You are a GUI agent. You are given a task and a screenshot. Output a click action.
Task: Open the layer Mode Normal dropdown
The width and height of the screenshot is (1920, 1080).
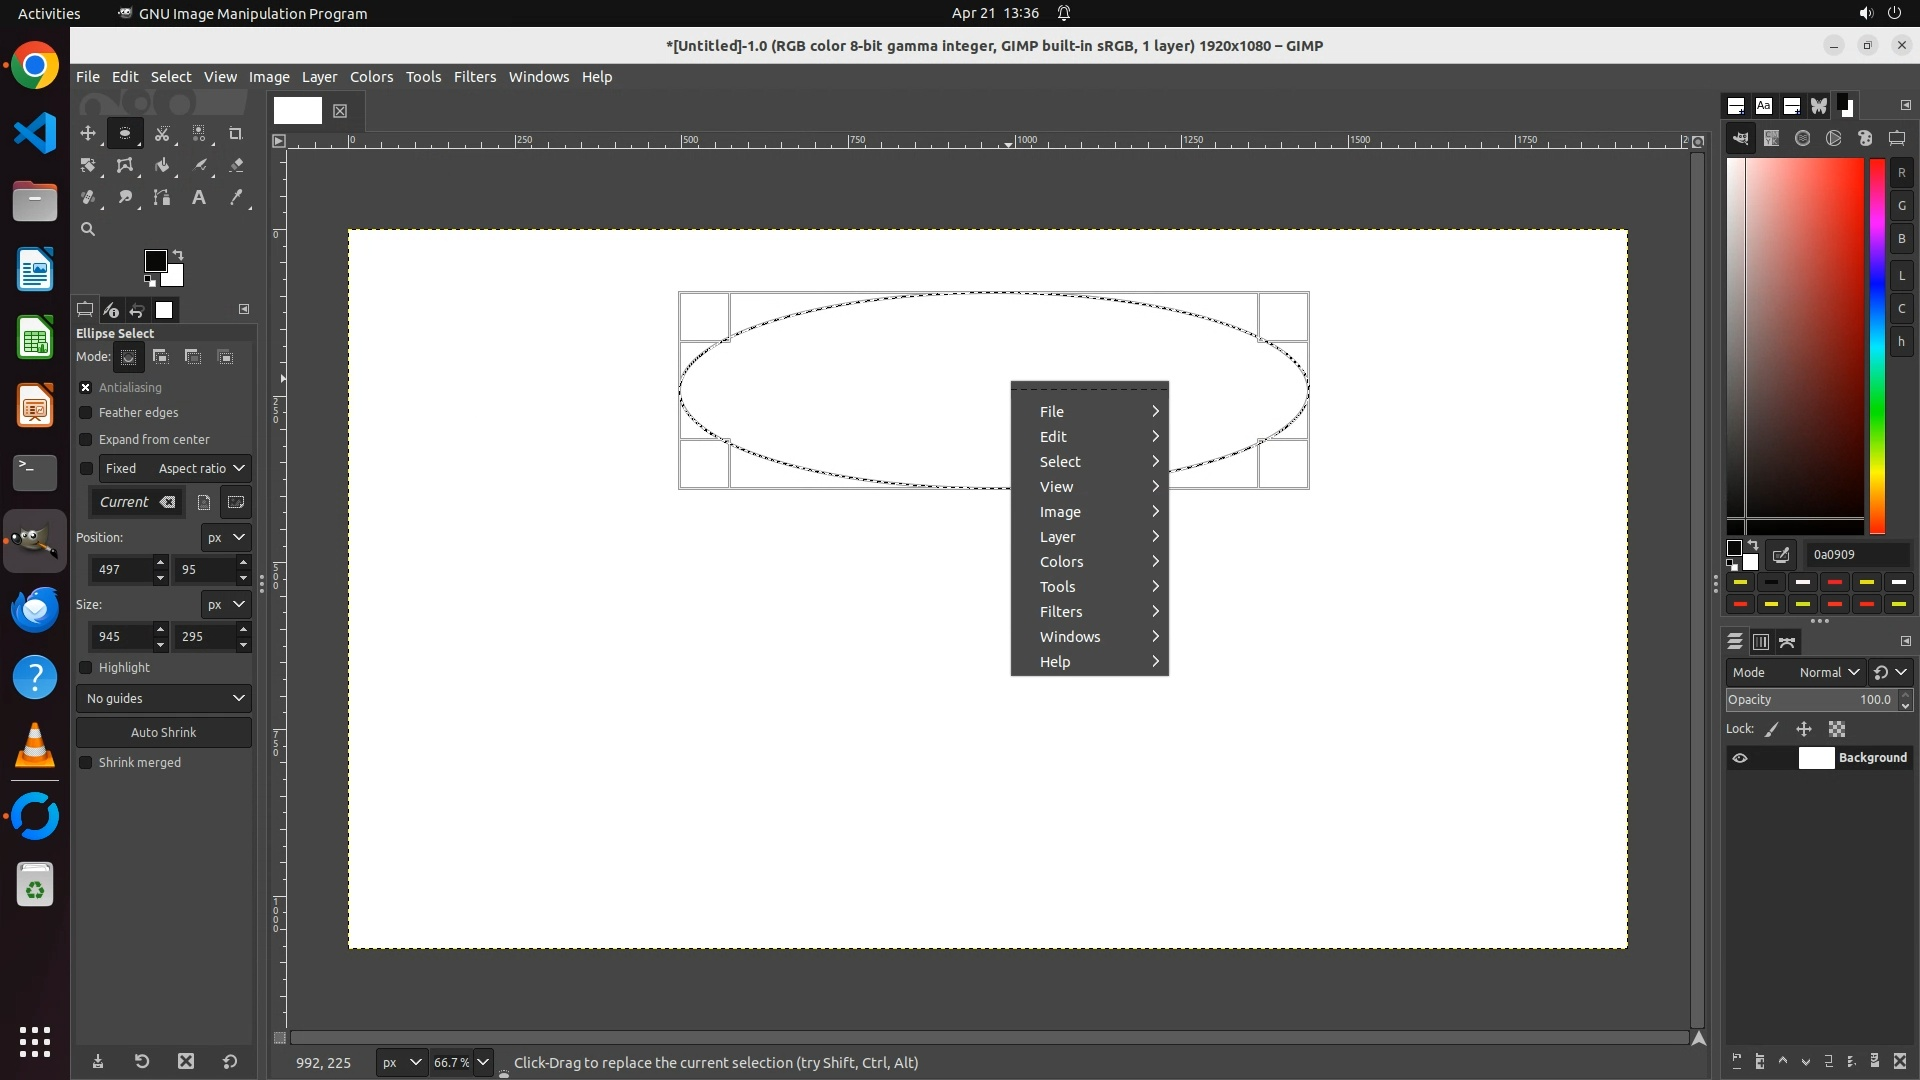tap(1828, 672)
